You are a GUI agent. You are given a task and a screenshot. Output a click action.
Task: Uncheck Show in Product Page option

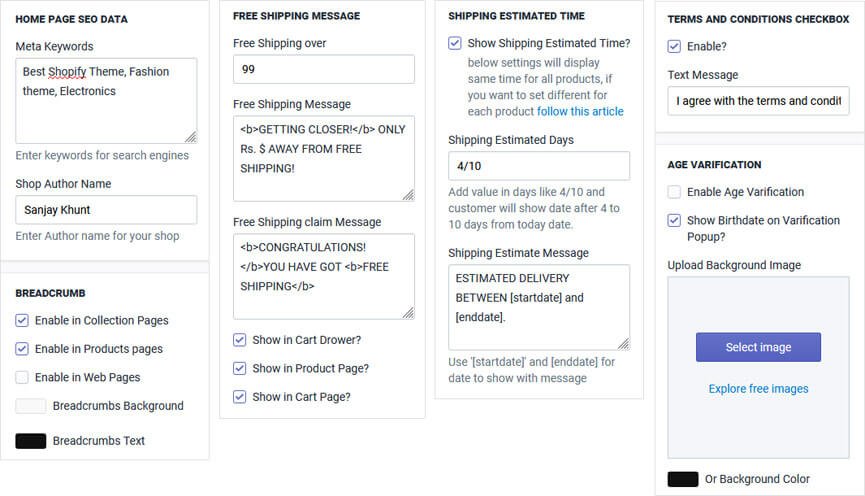click(240, 368)
